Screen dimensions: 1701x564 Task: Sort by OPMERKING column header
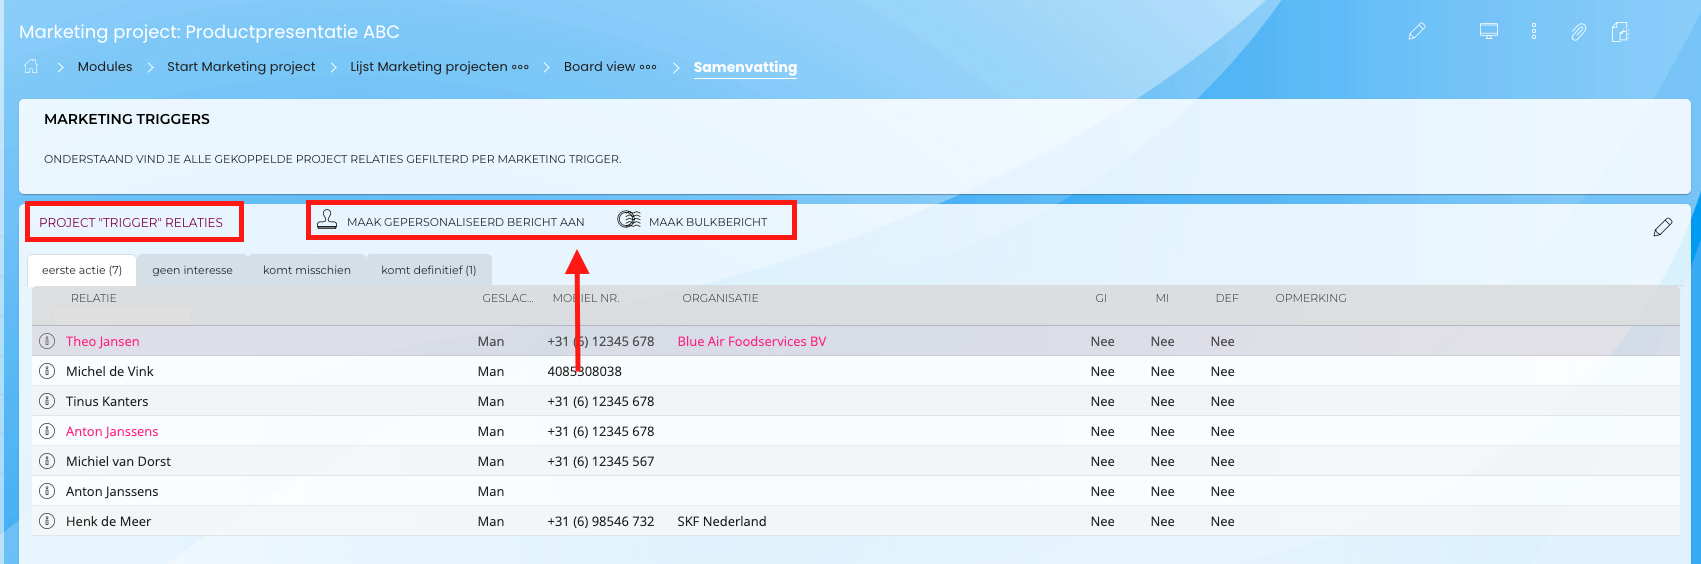coord(1311,298)
